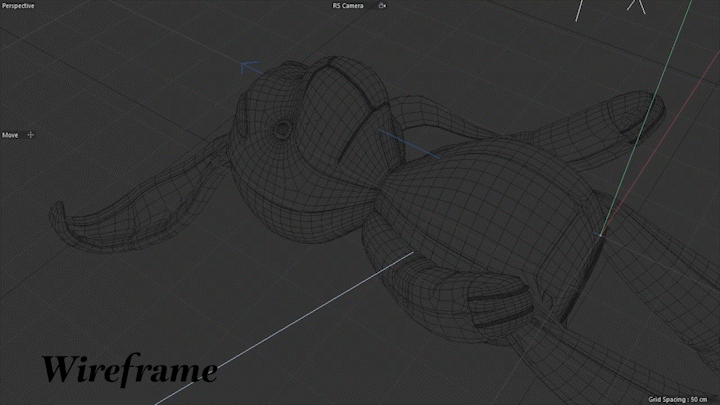720x405 pixels.
Task: Click the Move tool cross icon
Action: click(31, 135)
